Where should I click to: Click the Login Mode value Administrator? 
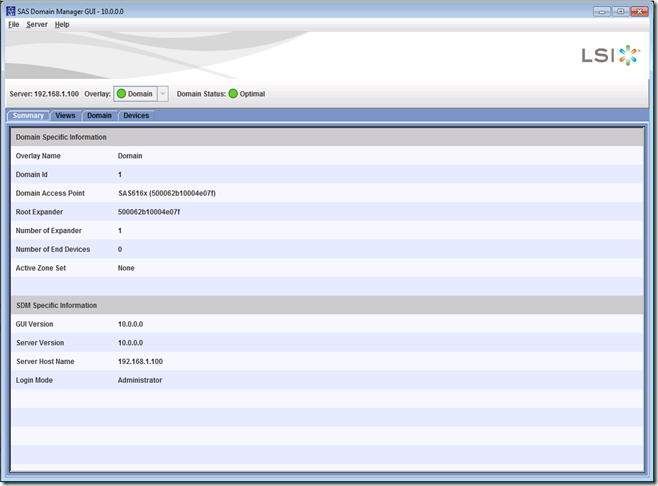coord(140,380)
